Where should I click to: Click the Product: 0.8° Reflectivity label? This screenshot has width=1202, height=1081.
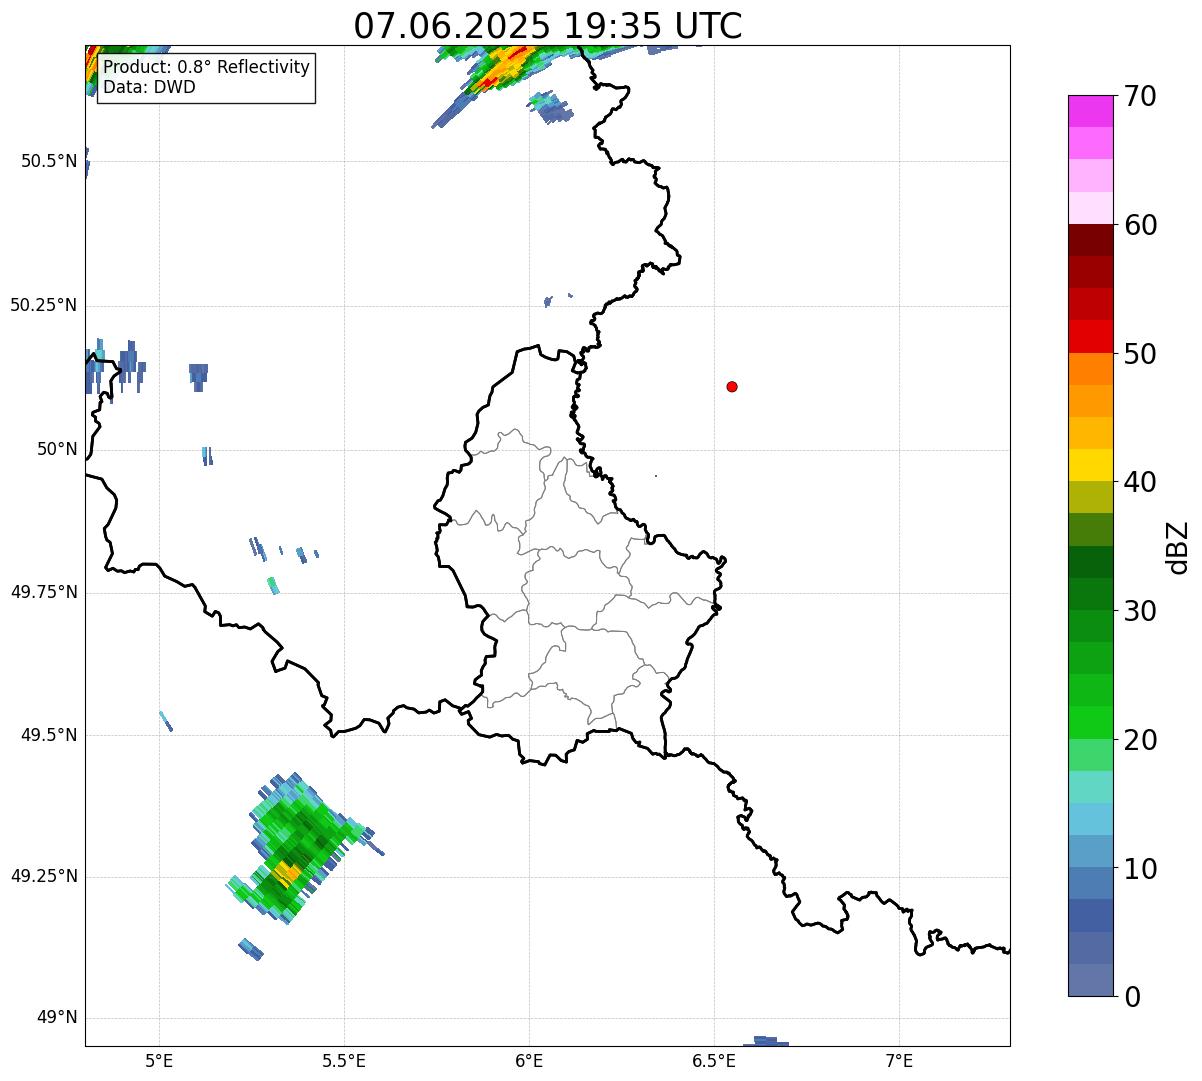[x=207, y=67]
